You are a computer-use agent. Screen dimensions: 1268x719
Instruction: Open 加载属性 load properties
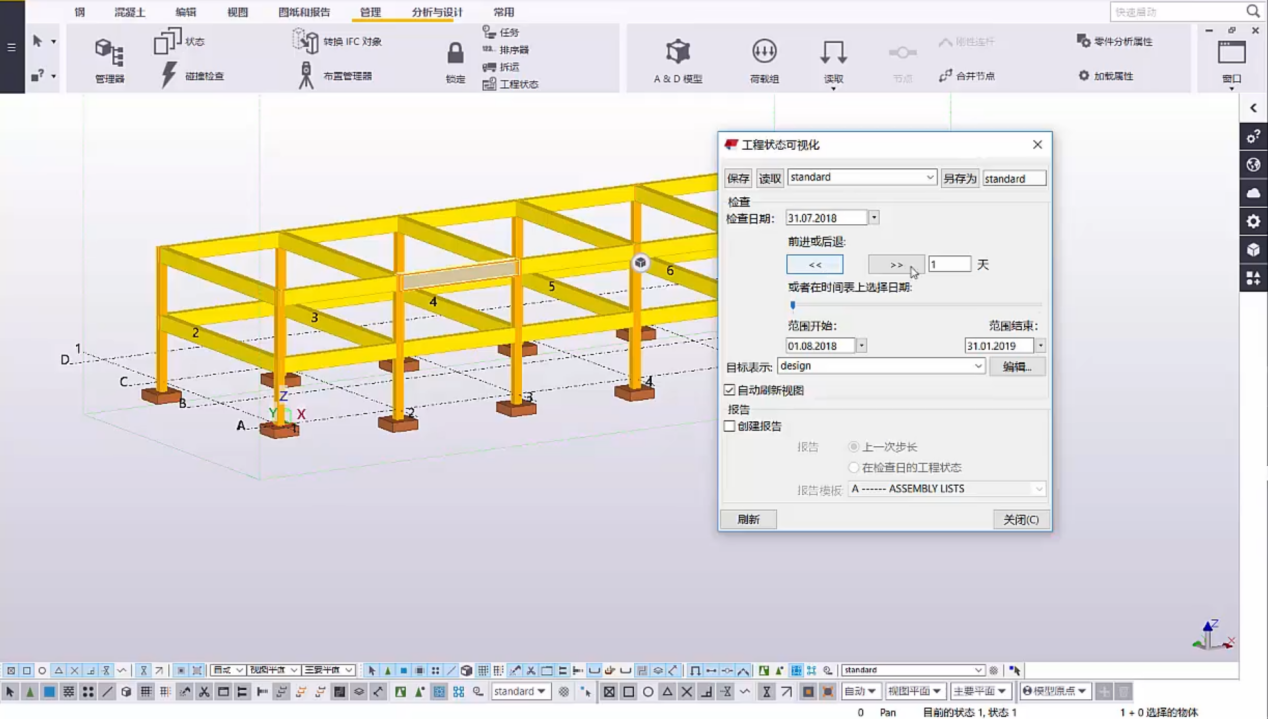coord(1107,75)
